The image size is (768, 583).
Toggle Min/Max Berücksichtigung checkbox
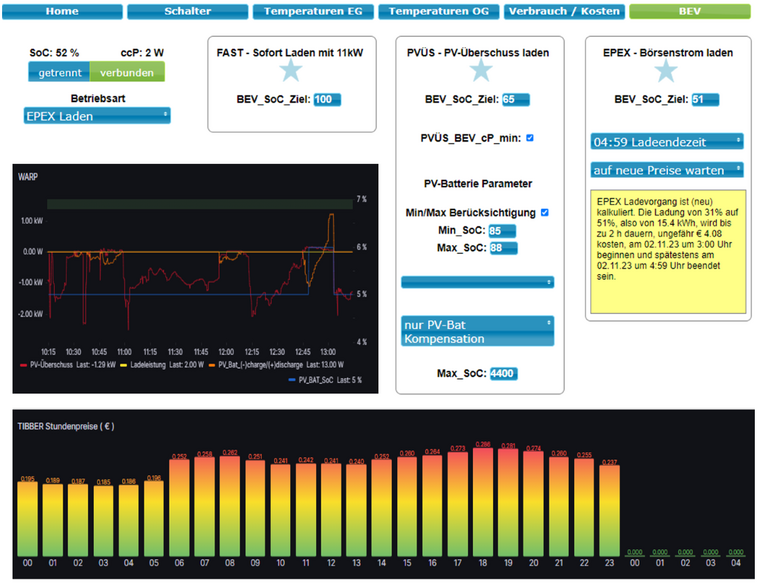(545, 212)
